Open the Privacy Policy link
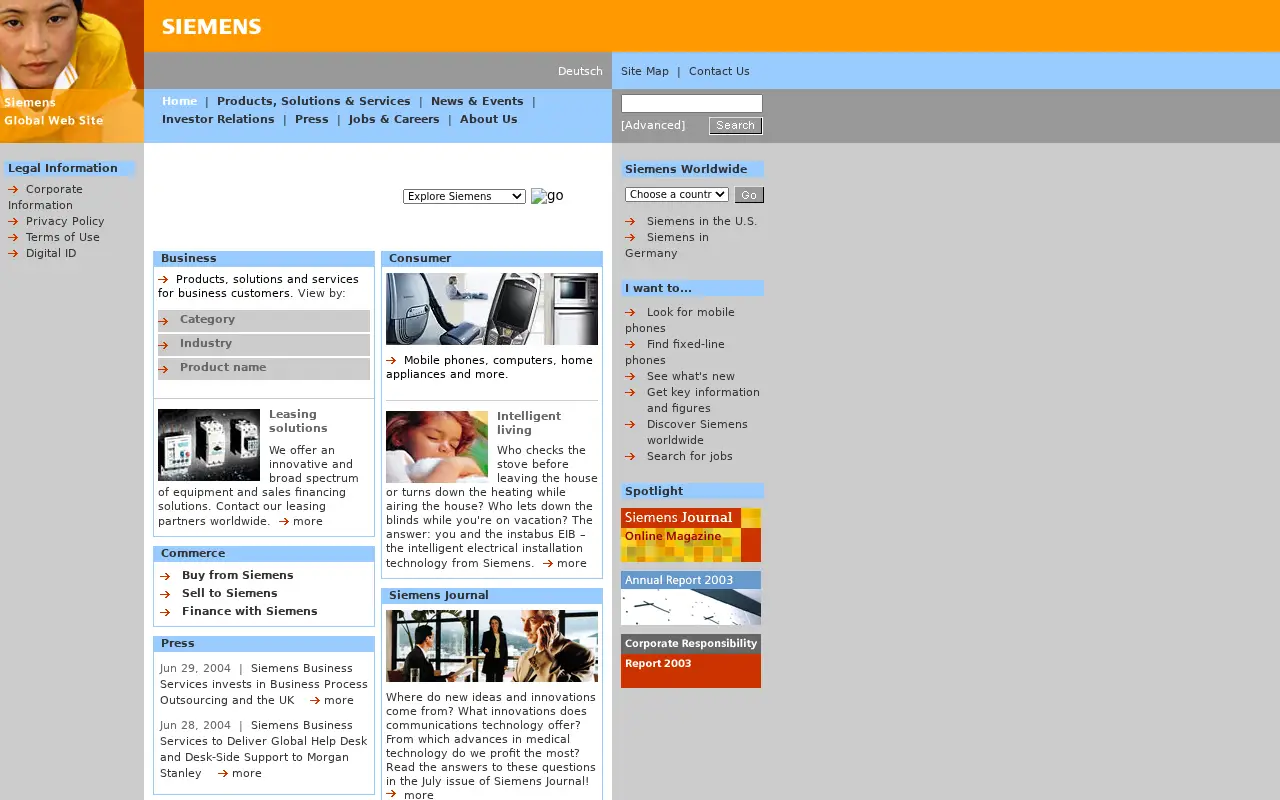The height and width of the screenshot is (800, 1280). click(x=65, y=221)
